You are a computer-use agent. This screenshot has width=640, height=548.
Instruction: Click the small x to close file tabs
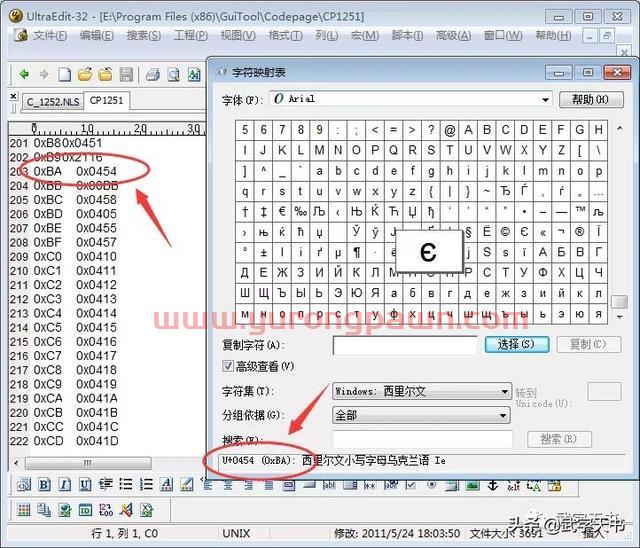pos(13,96)
